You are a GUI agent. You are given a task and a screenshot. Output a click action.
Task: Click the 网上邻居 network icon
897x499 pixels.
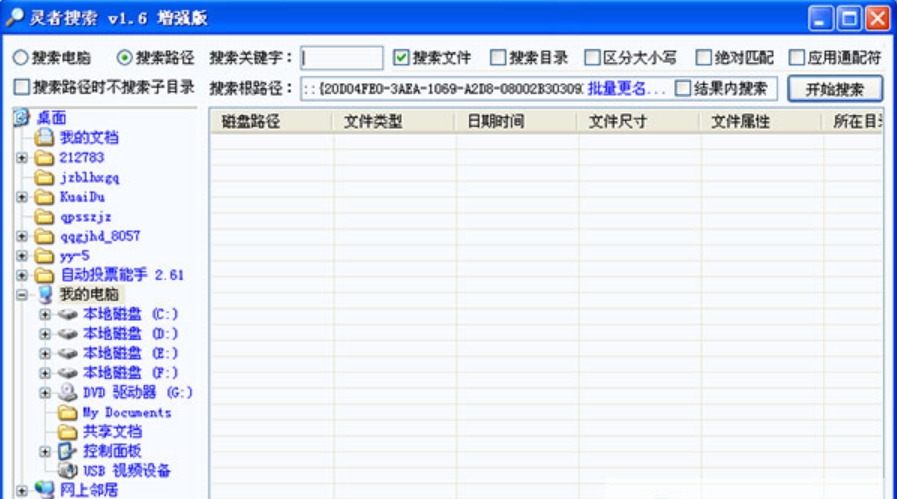coord(45,490)
